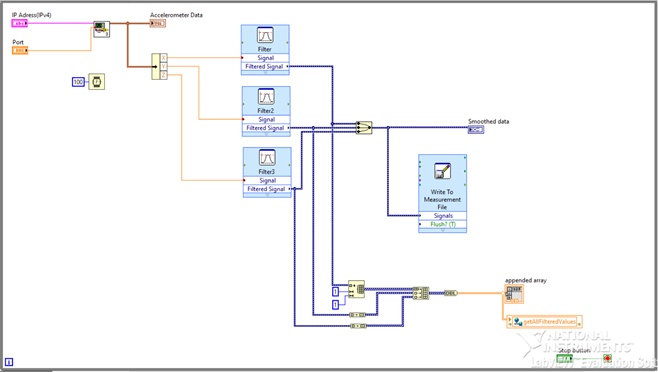
Task: Click the Build Array function node
Action: (x=420, y=293)
